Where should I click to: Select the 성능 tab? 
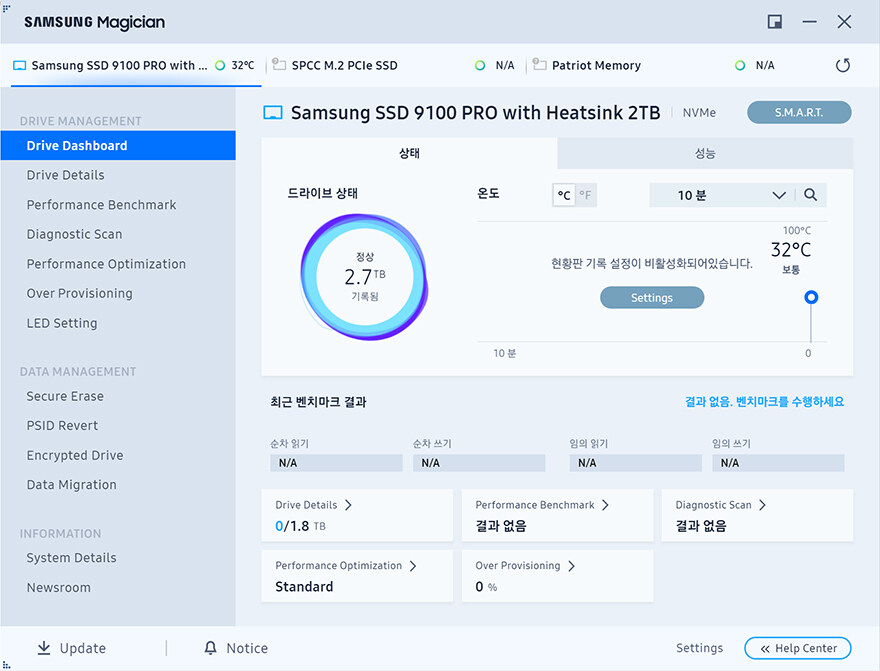point(705,153)
